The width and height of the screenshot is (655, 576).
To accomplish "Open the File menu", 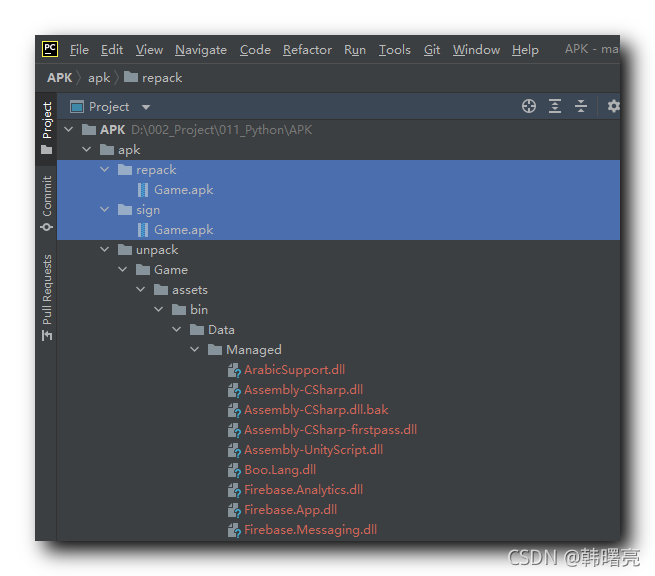I will [x=79, y=50].
